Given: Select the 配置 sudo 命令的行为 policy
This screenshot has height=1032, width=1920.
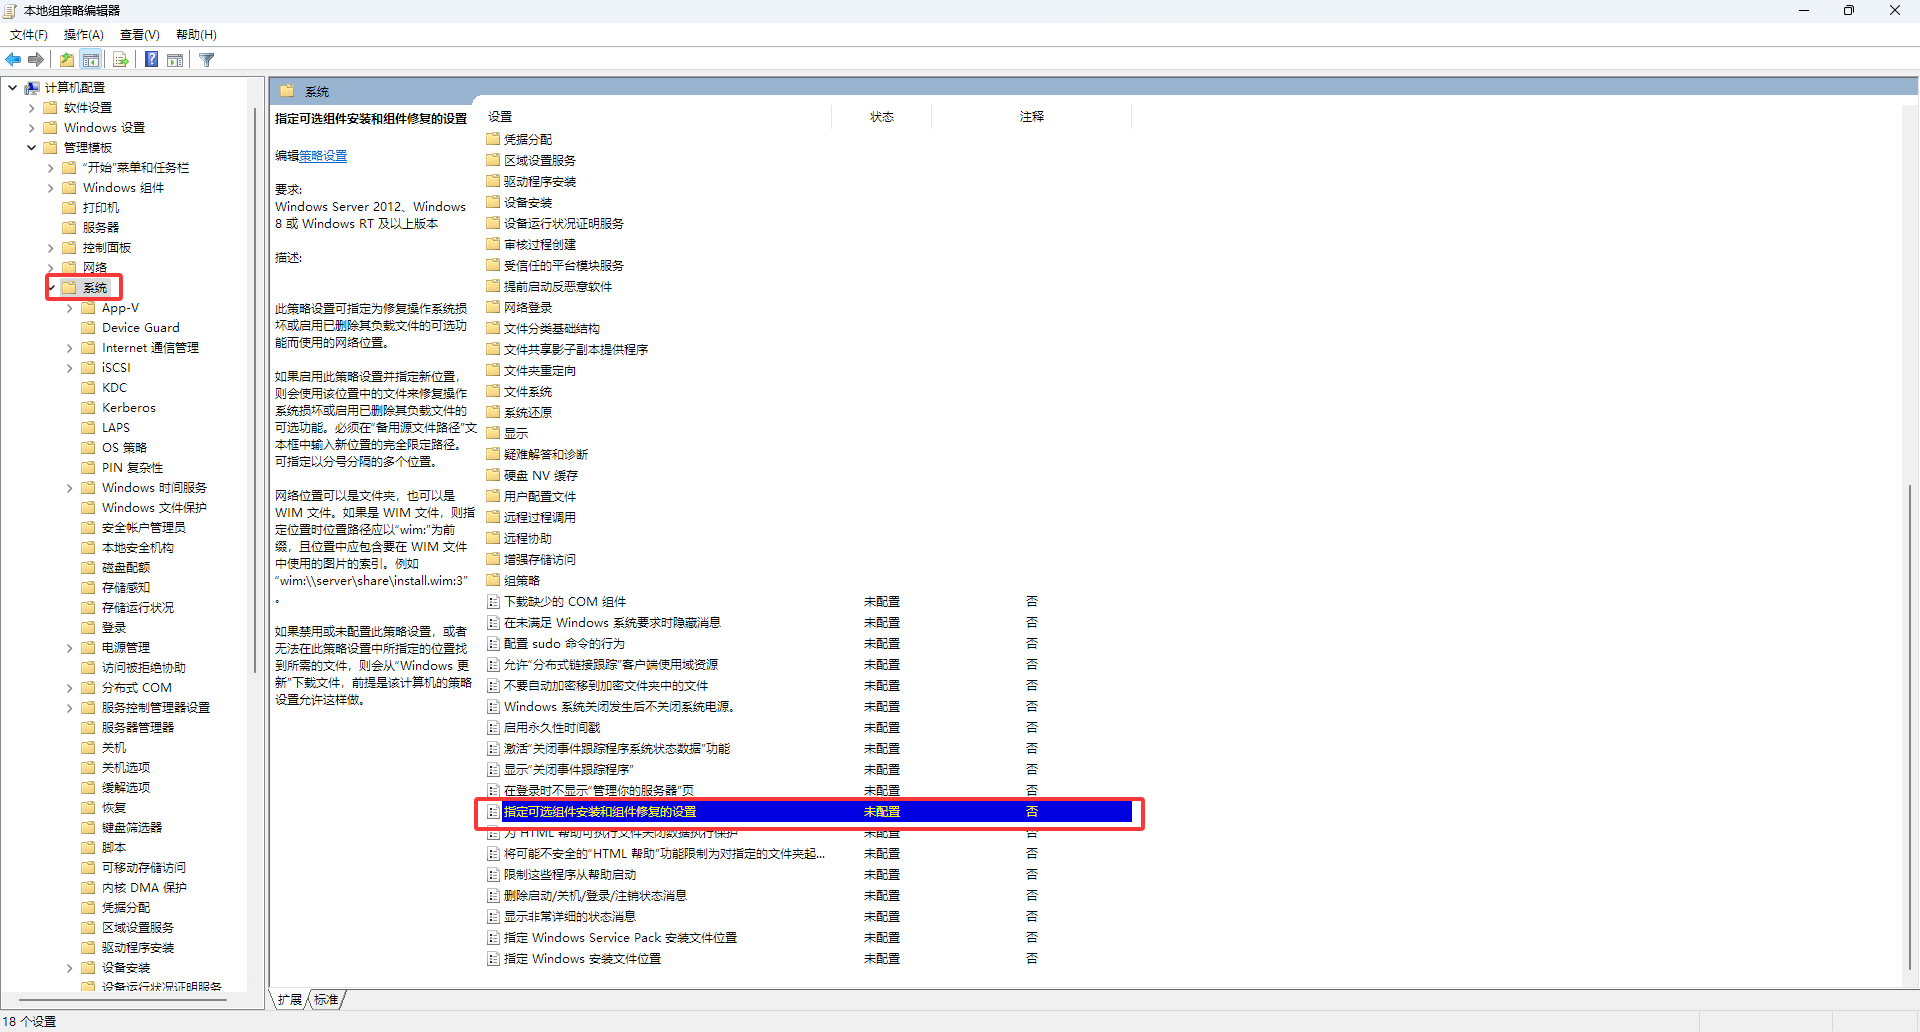Looking at the screenshot, I should pyautogui.click(x=564, y=644).
